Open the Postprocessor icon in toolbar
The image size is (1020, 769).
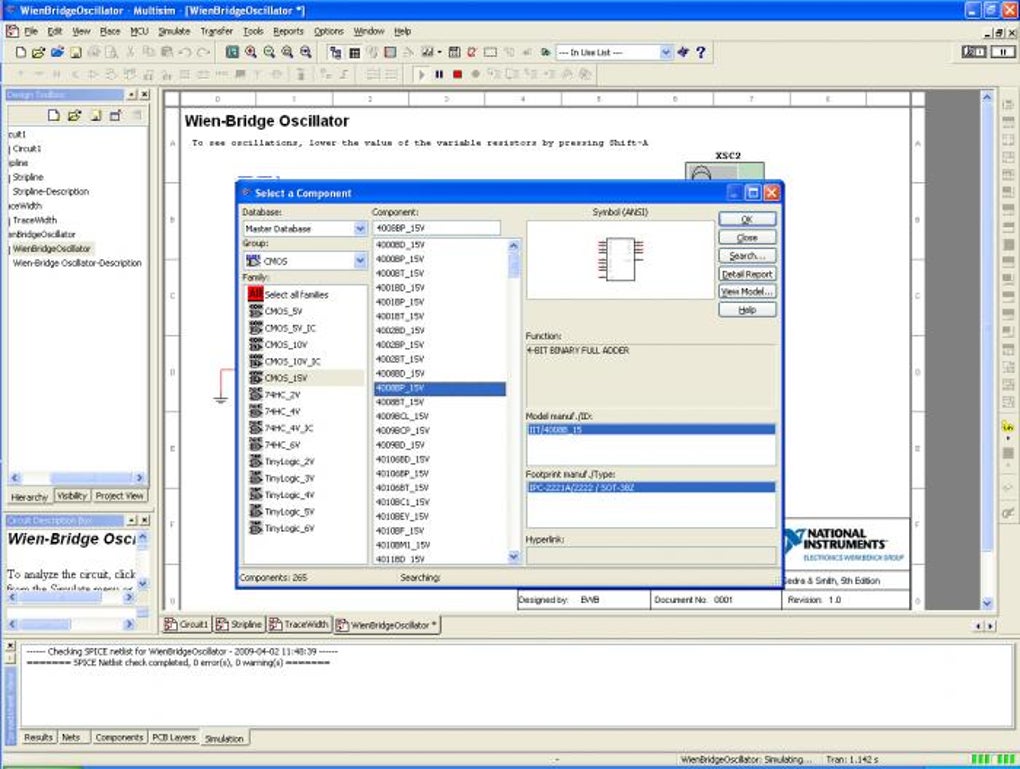455,52
